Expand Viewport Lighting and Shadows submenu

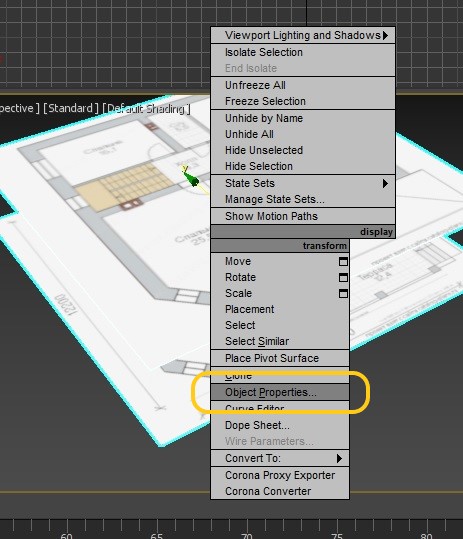point(303,35)
